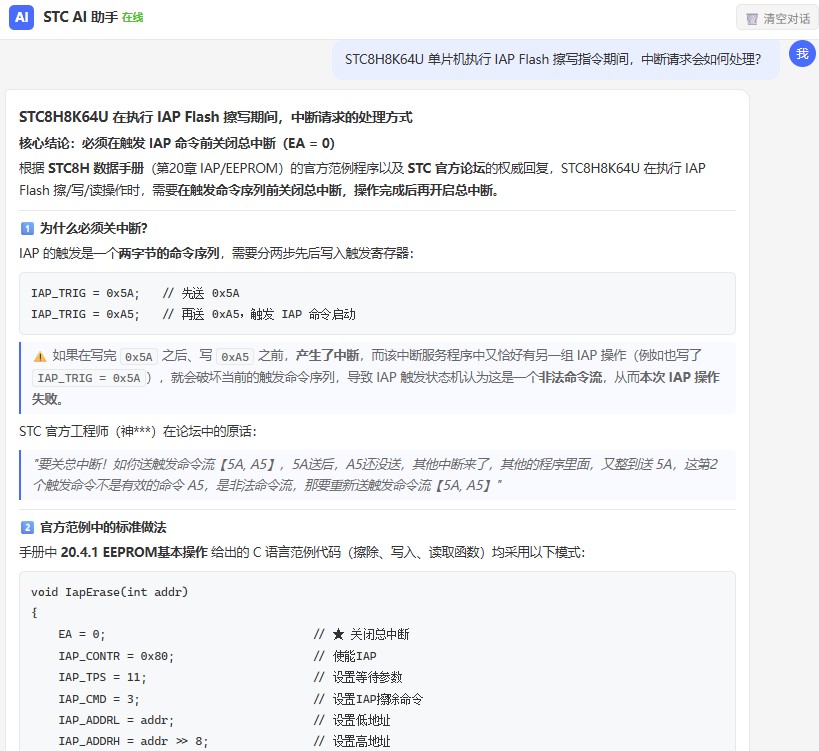Click void IapErase(int addr) code line
819x751 pixels.
click(109, 592)
